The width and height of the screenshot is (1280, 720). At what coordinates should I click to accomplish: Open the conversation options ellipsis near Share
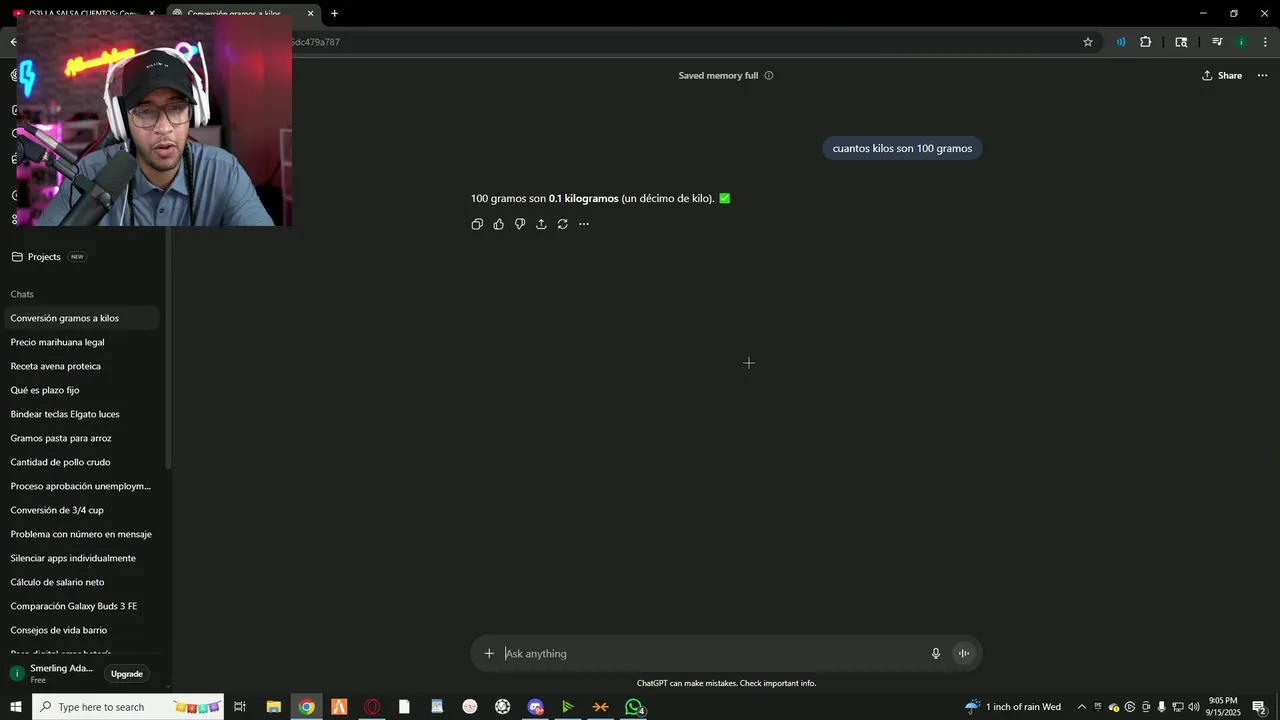click(x=1262, y=75)
